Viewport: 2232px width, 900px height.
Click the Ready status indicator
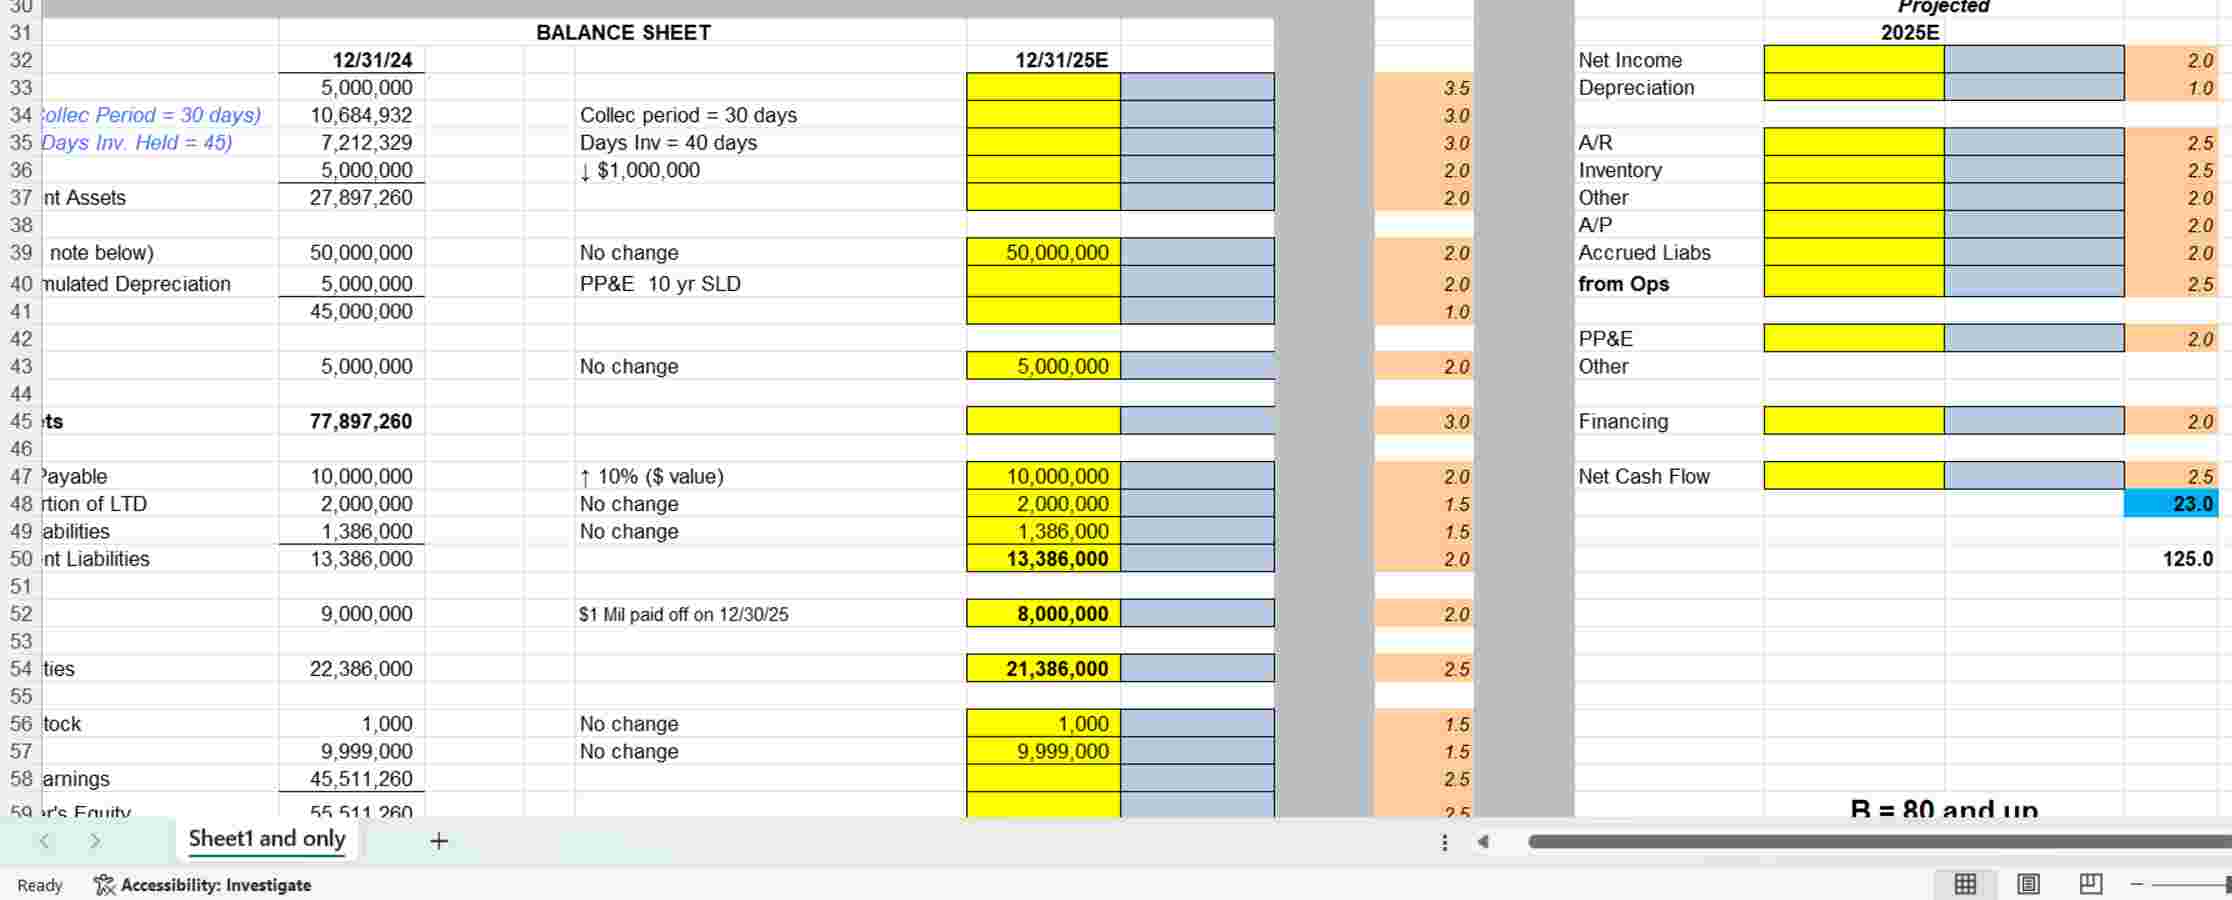click(x=39, y=884)
